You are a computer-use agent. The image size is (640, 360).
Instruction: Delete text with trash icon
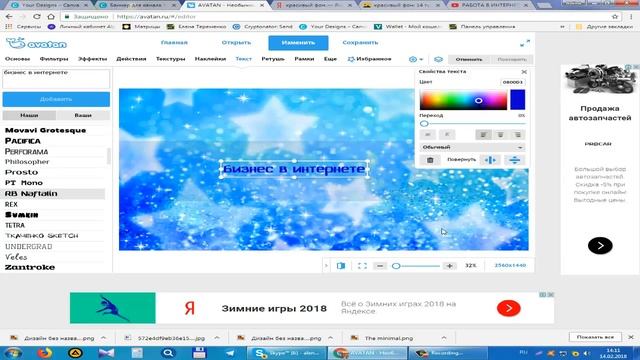tap(430, 160)
